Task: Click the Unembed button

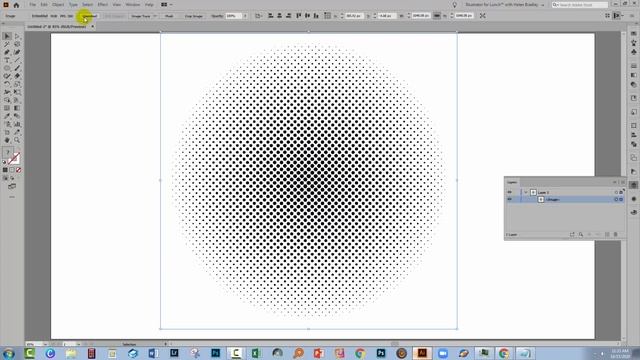Action: [x=89, y=16]
